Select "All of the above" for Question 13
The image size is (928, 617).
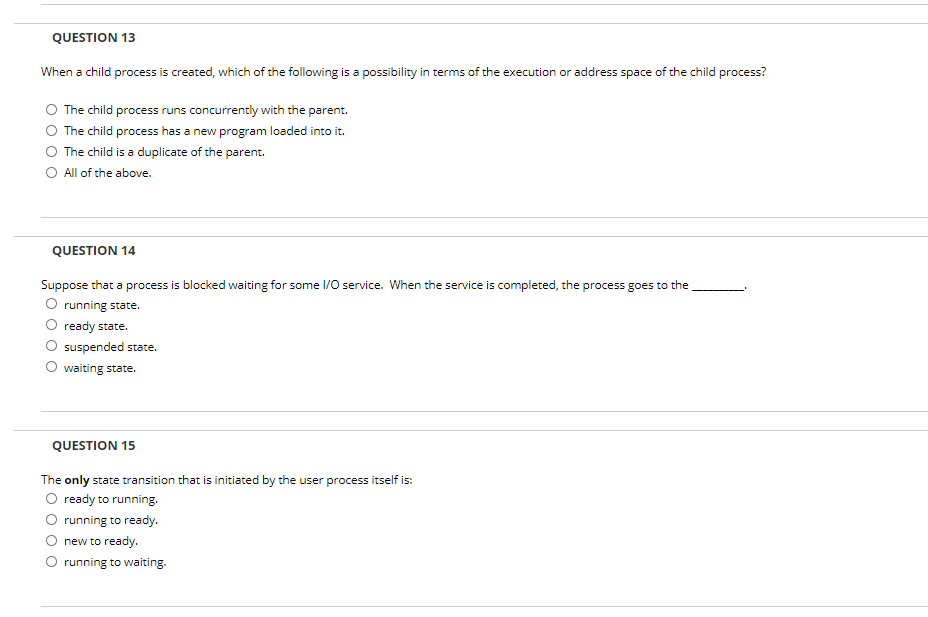(50, 172)
